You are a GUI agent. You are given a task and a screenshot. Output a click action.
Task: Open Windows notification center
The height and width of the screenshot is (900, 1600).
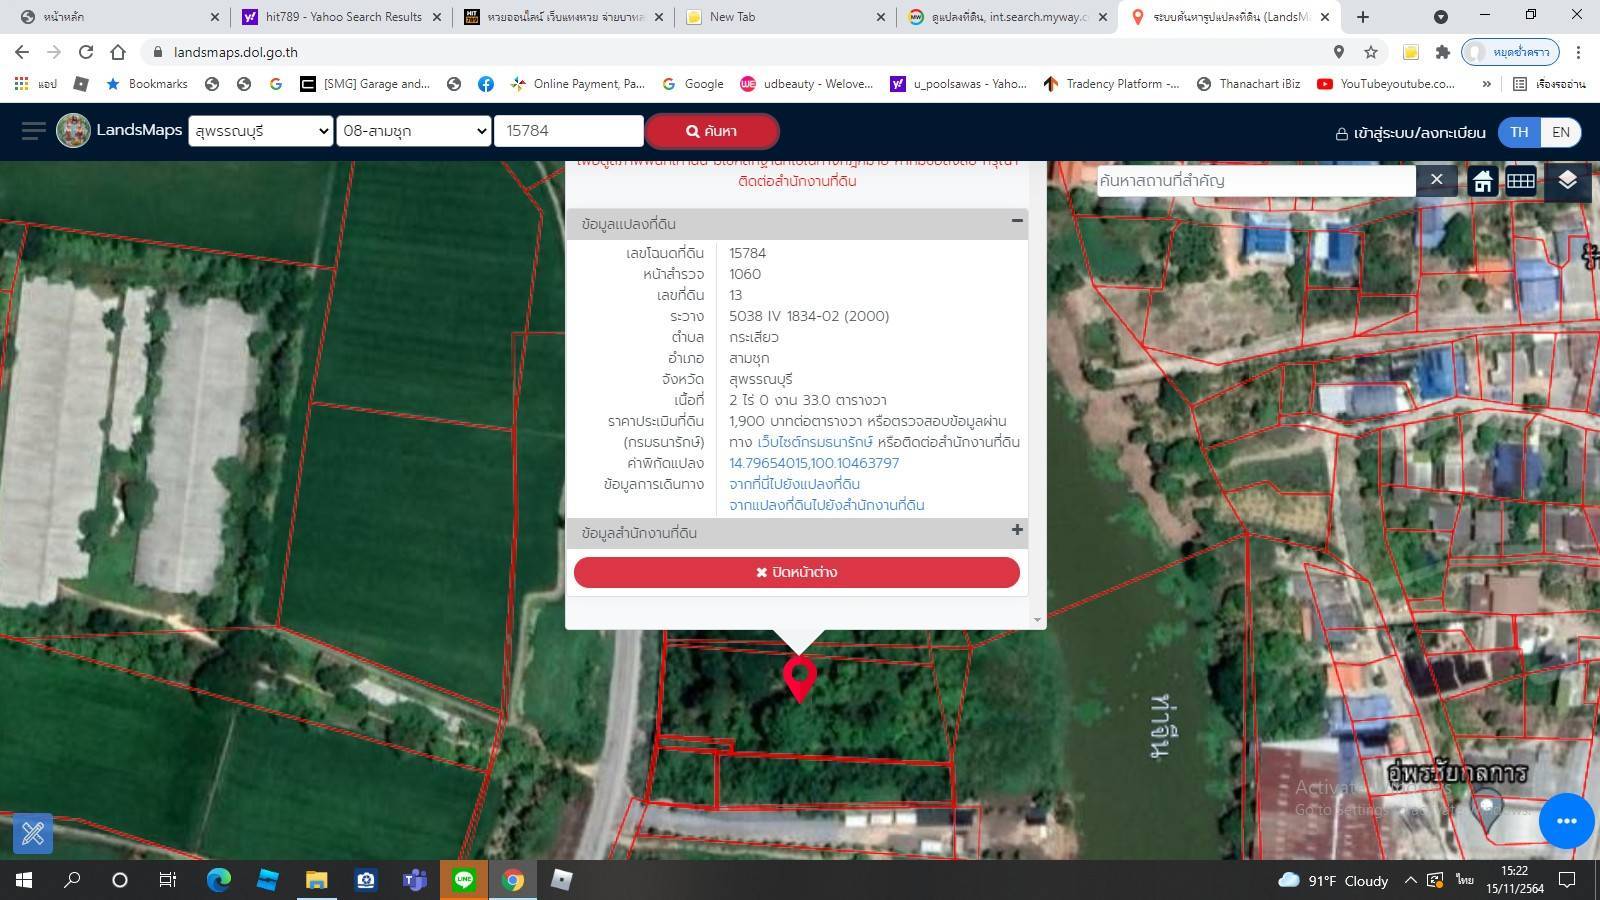pyautogui.click(x=1568, y=880)
